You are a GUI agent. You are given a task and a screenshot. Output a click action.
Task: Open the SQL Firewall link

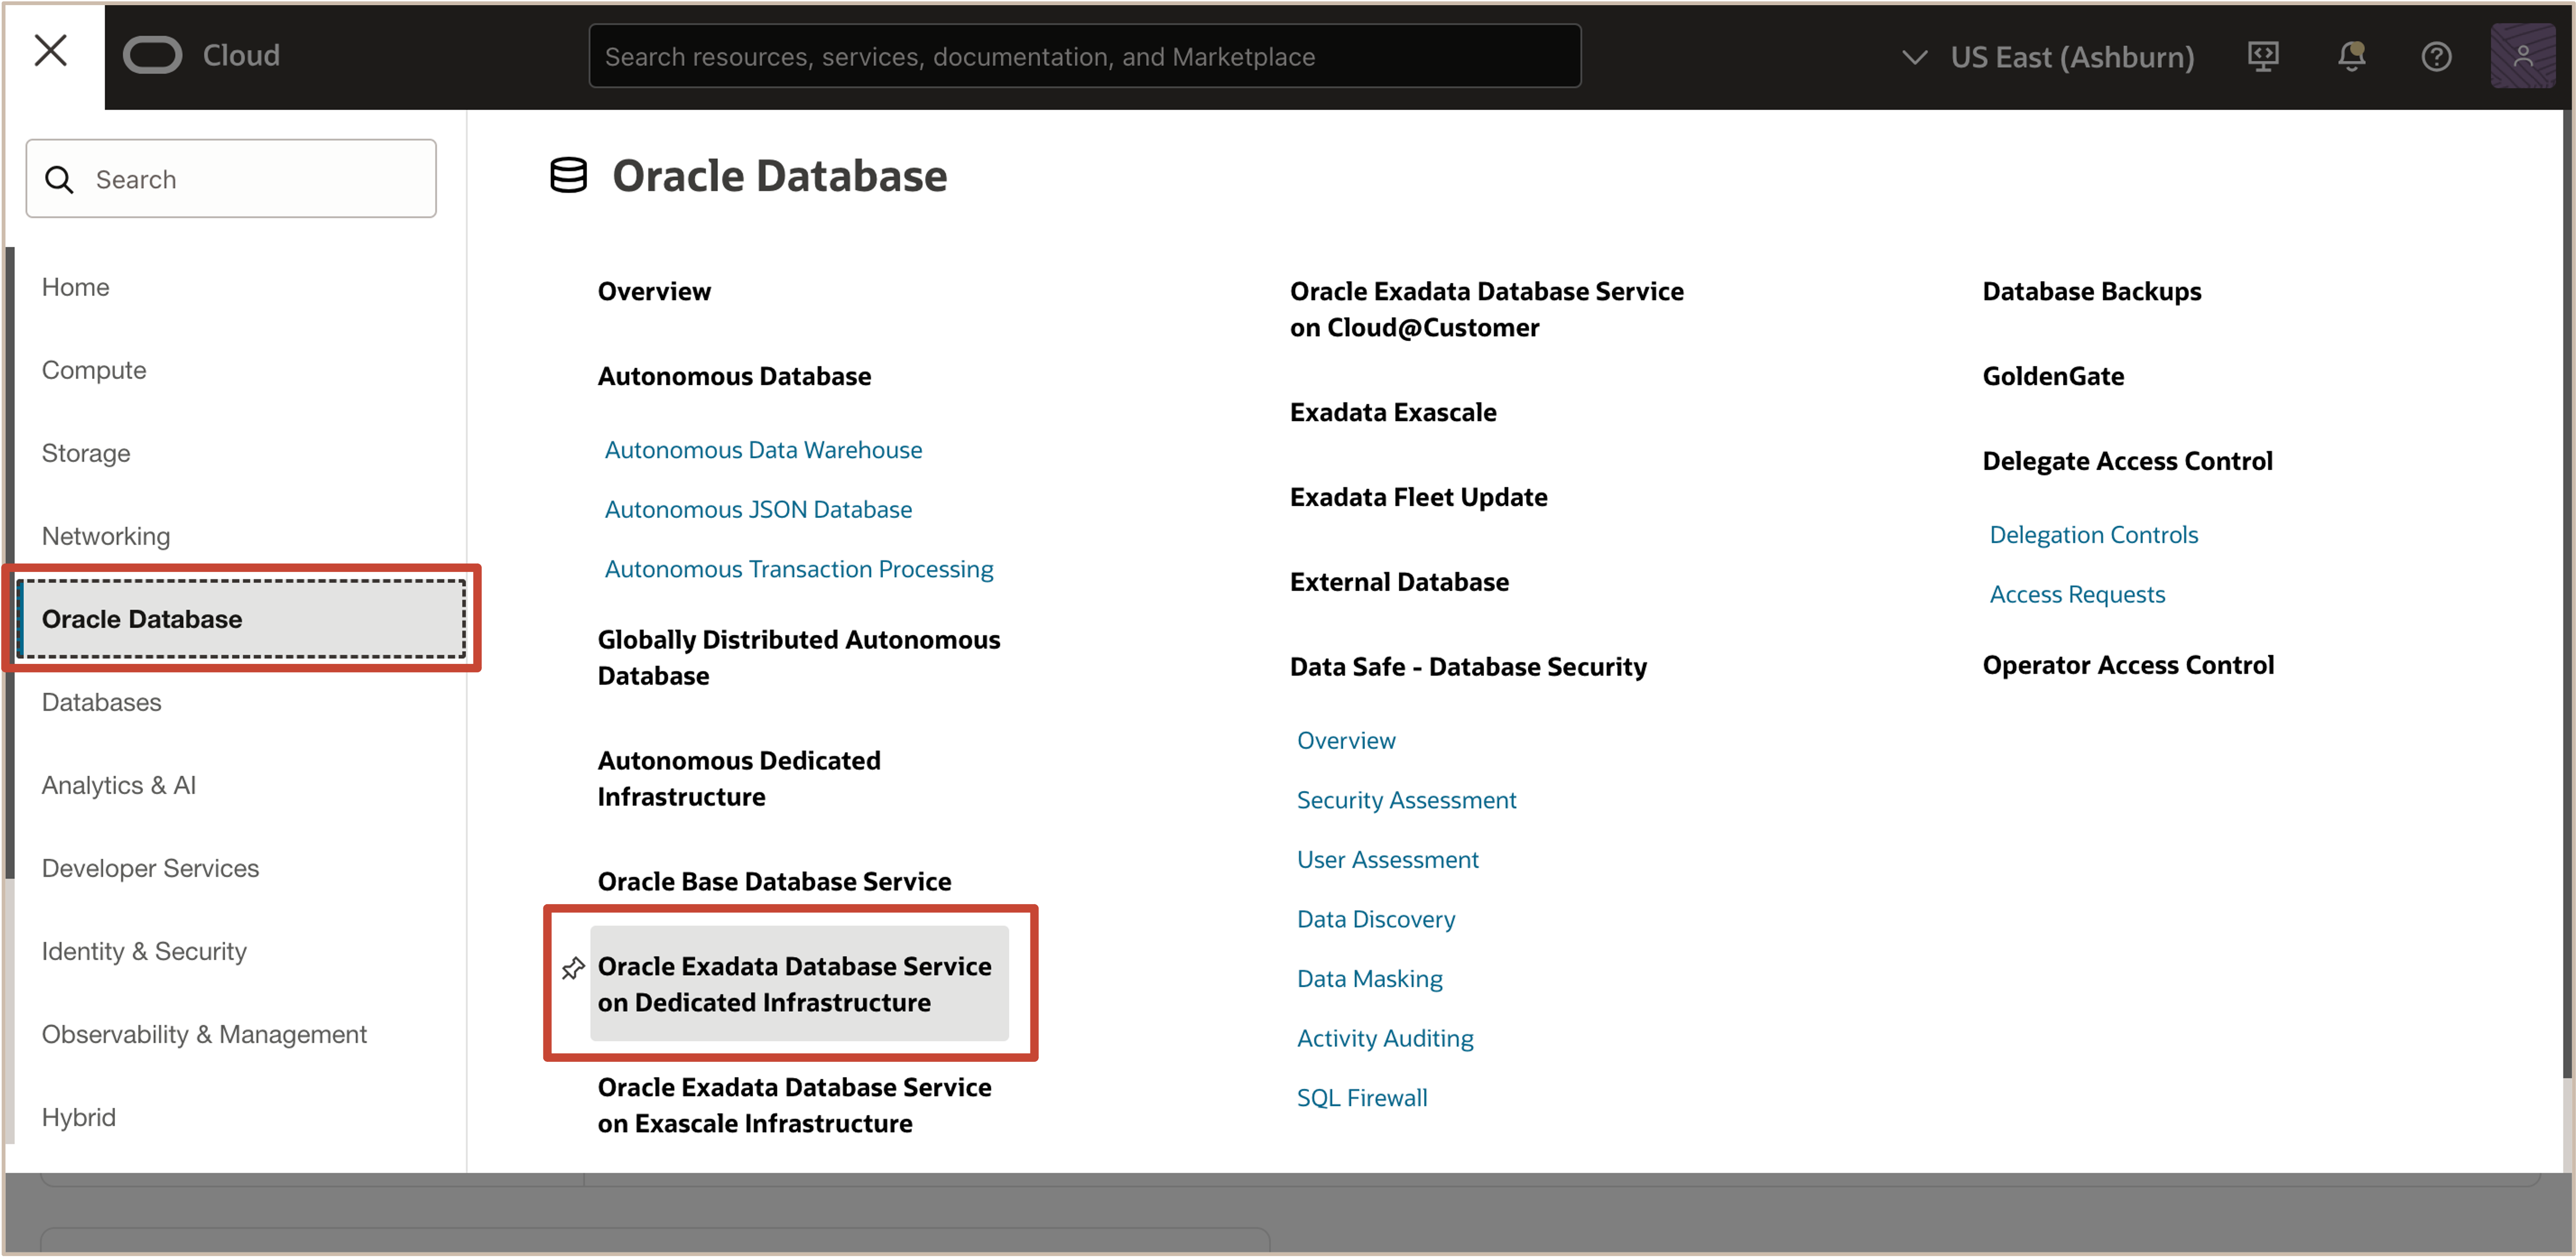(1361, 1098)
